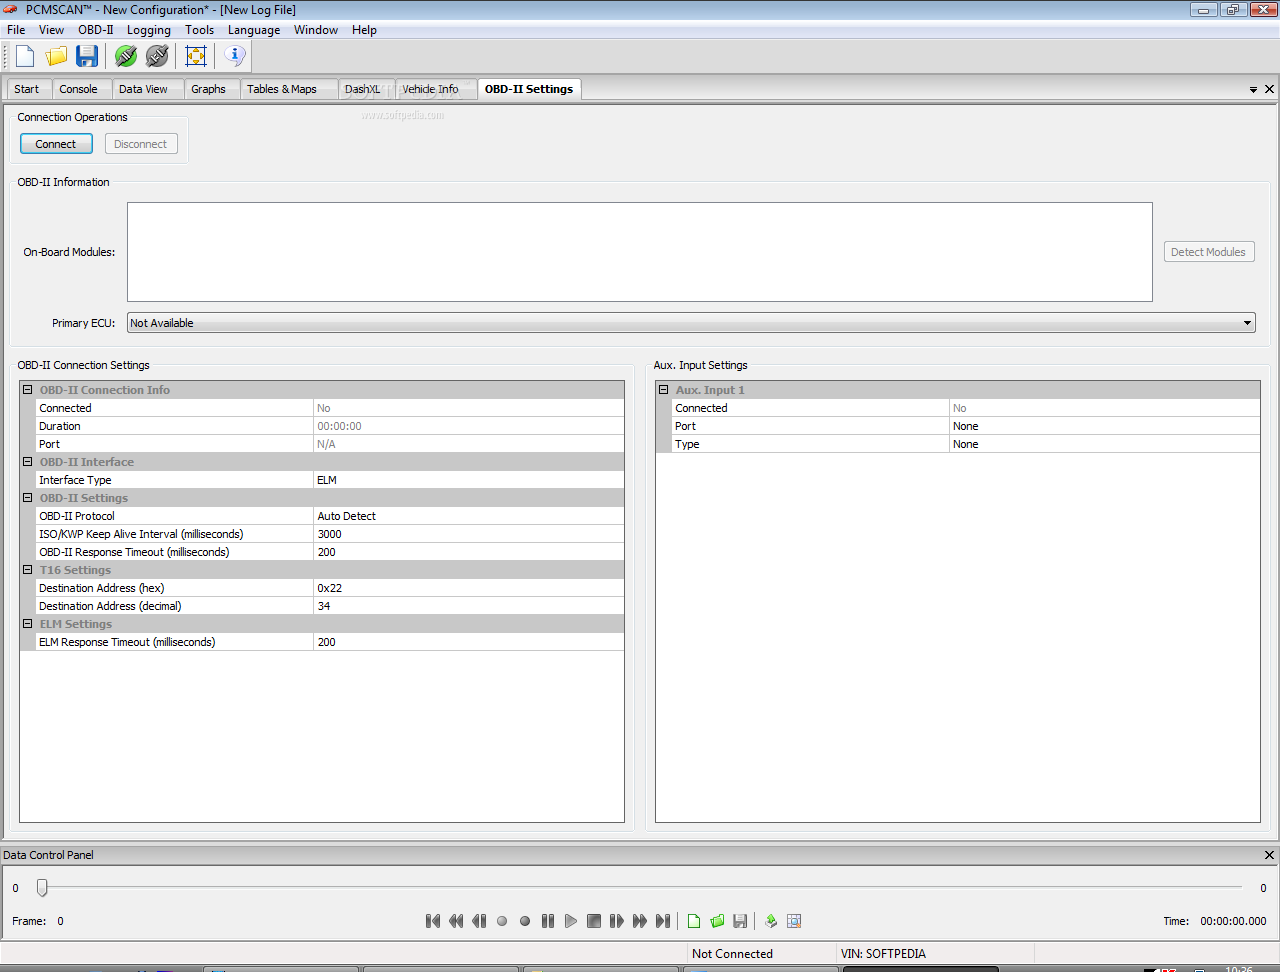Click the light gray record circle button
The image size is (1280, 972).
502,921
